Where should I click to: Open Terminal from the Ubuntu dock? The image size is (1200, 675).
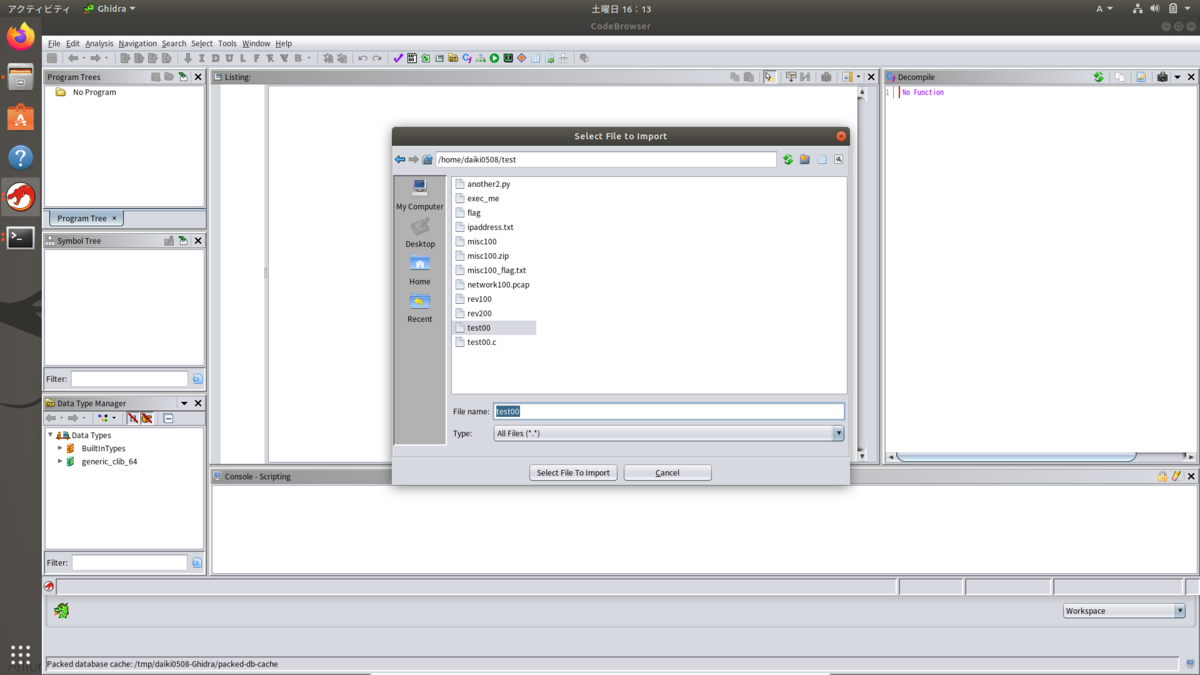[x=20, y=237]
